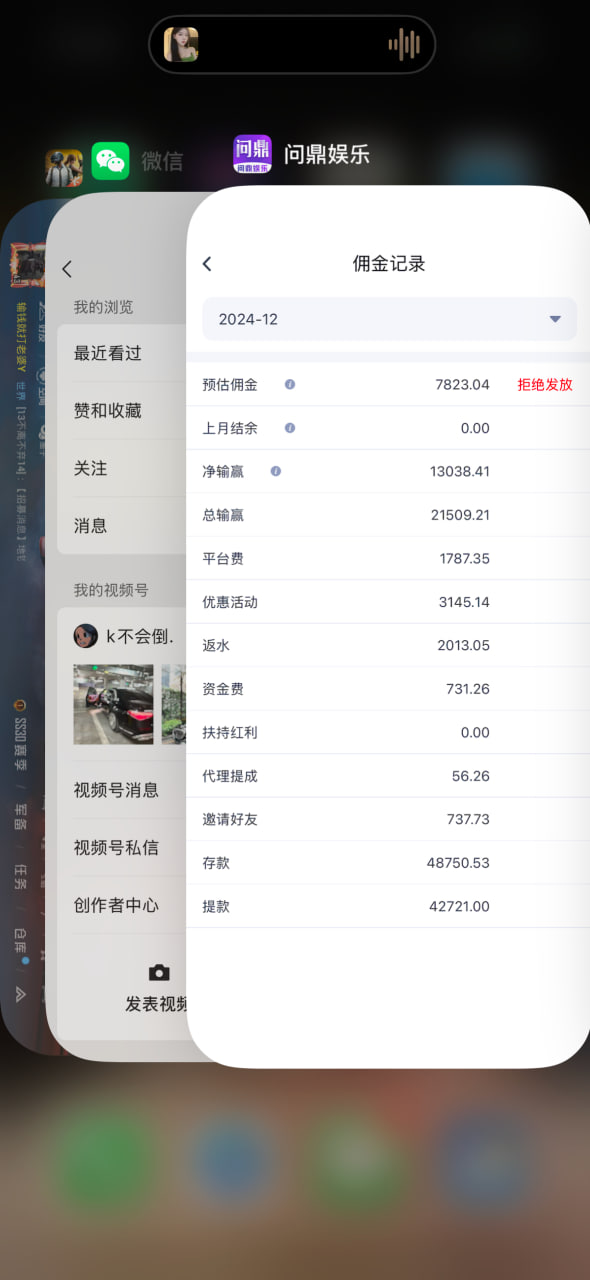Tap the PUBG game app icon
590x1280 pixels.
[64, 167]
